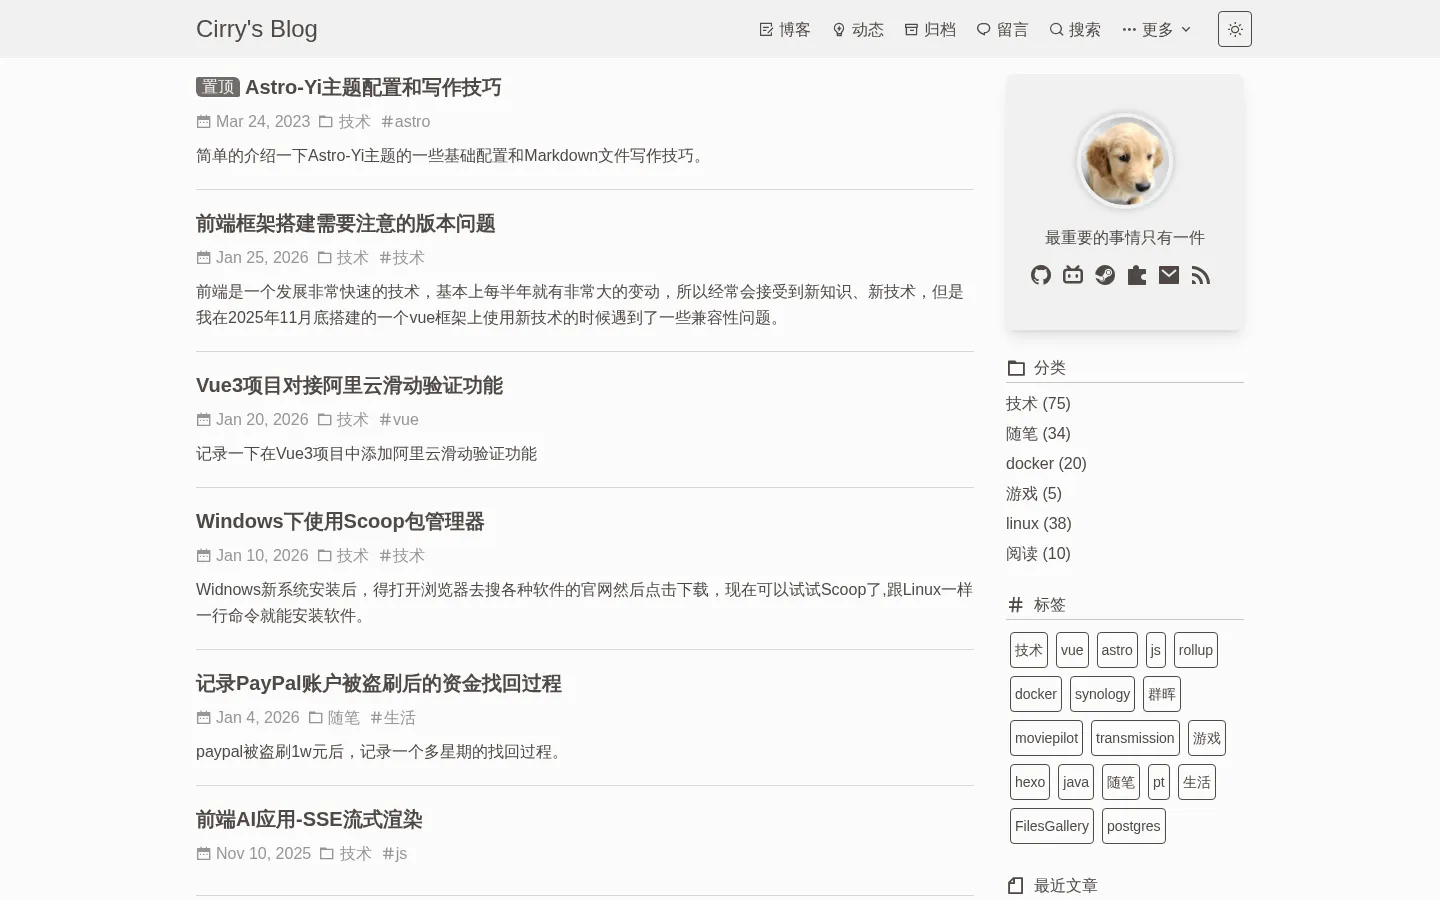Click #vue tag under Vue3 post
Screen dimensions: 1440x900
click(x=399, y=419)
